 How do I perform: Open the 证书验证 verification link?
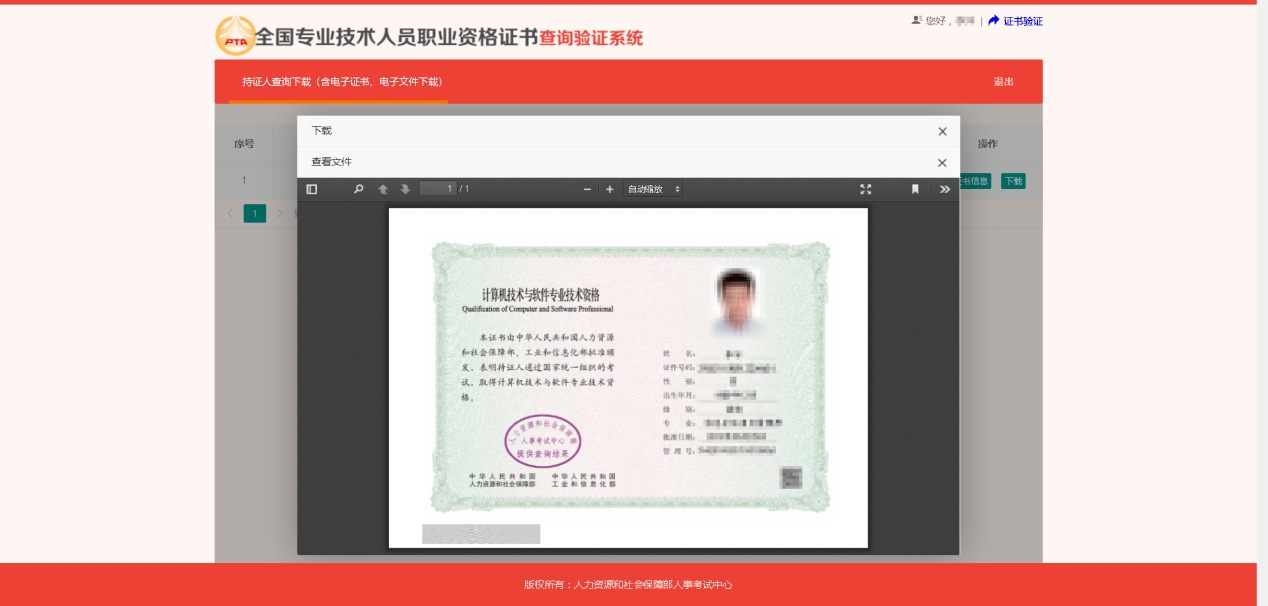[1023, 21]
